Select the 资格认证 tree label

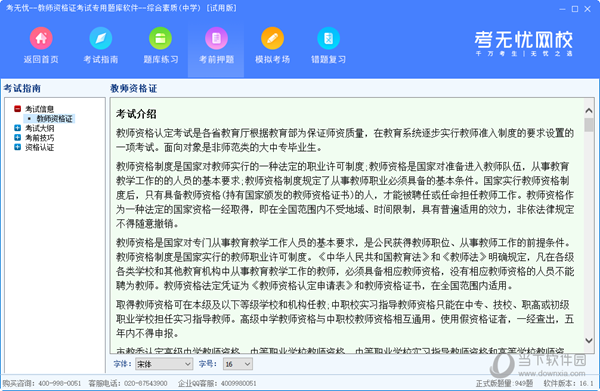point(39,147)
